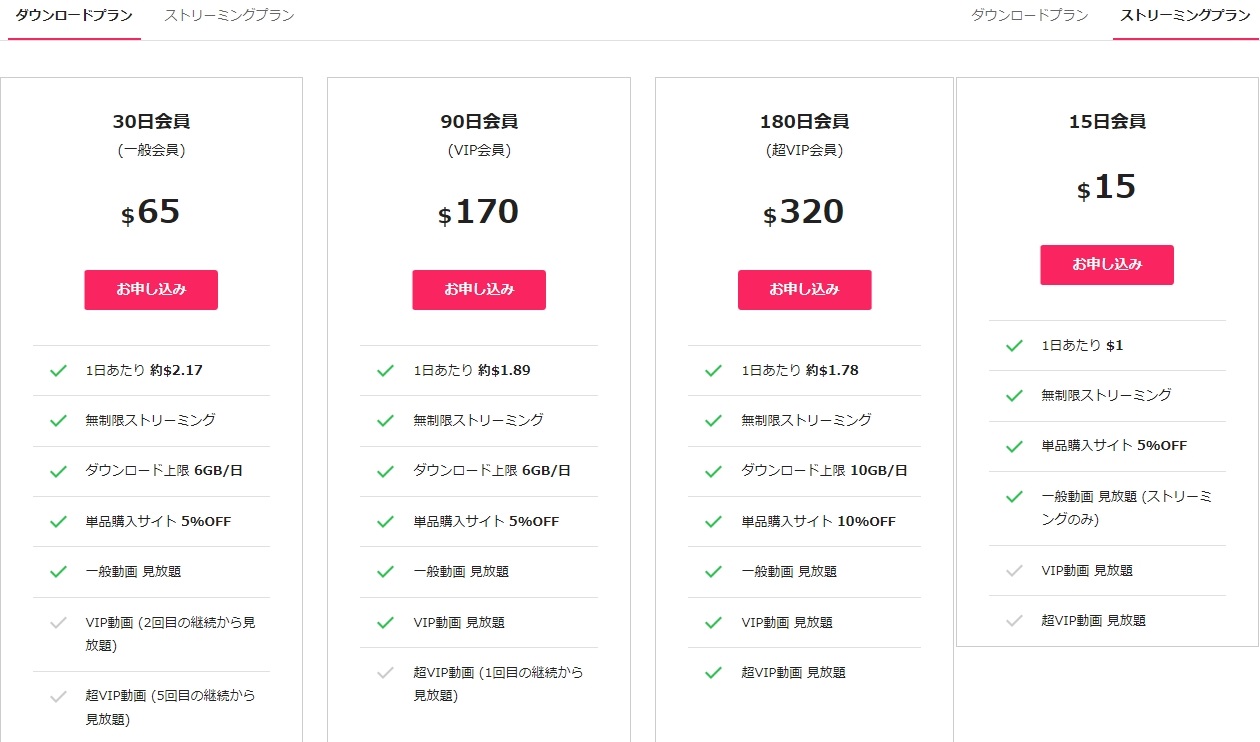Screen dimensions: 1260x742
Task: Switch to the left ストリーミングプラン tab
Action: point(229,16)
